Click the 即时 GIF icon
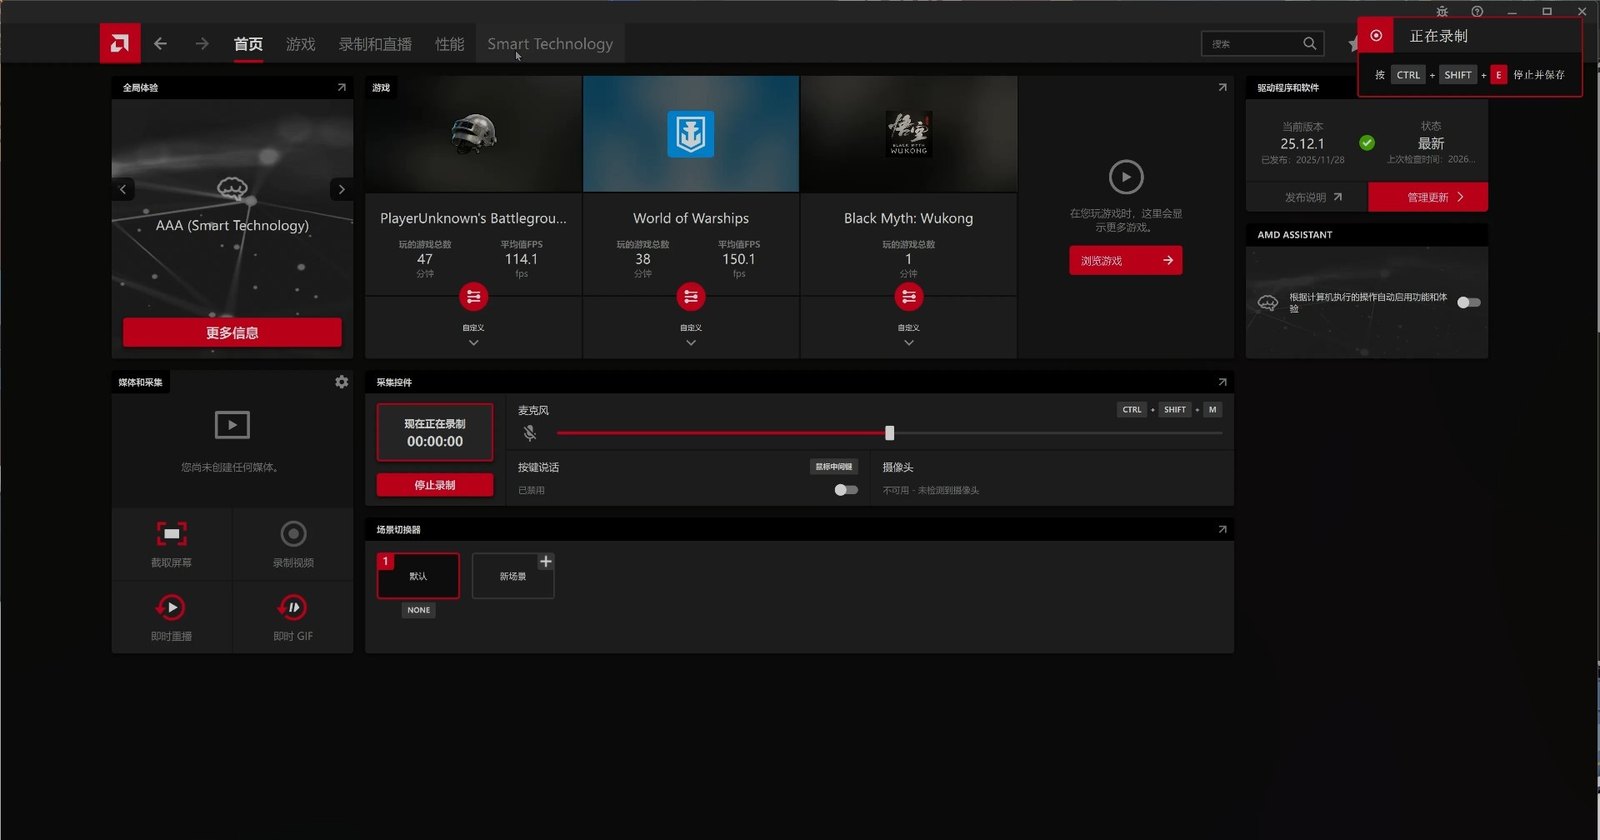Image resolution: width=1600 pixels, height=840 pixels. tap(293, 608)
